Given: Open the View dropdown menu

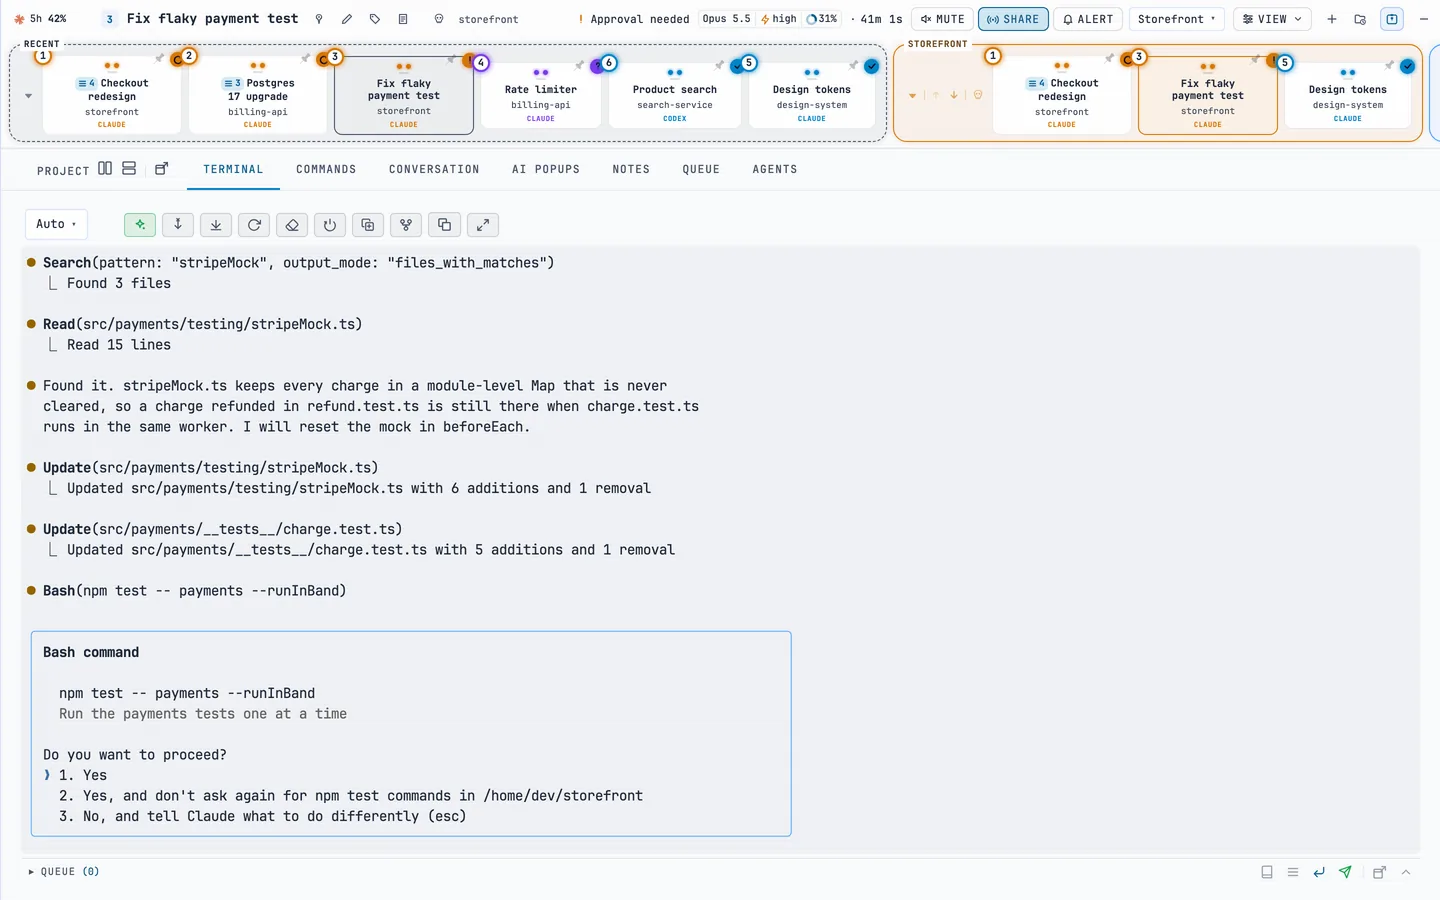Looking at the screenshot, I should click(1272, 19).
